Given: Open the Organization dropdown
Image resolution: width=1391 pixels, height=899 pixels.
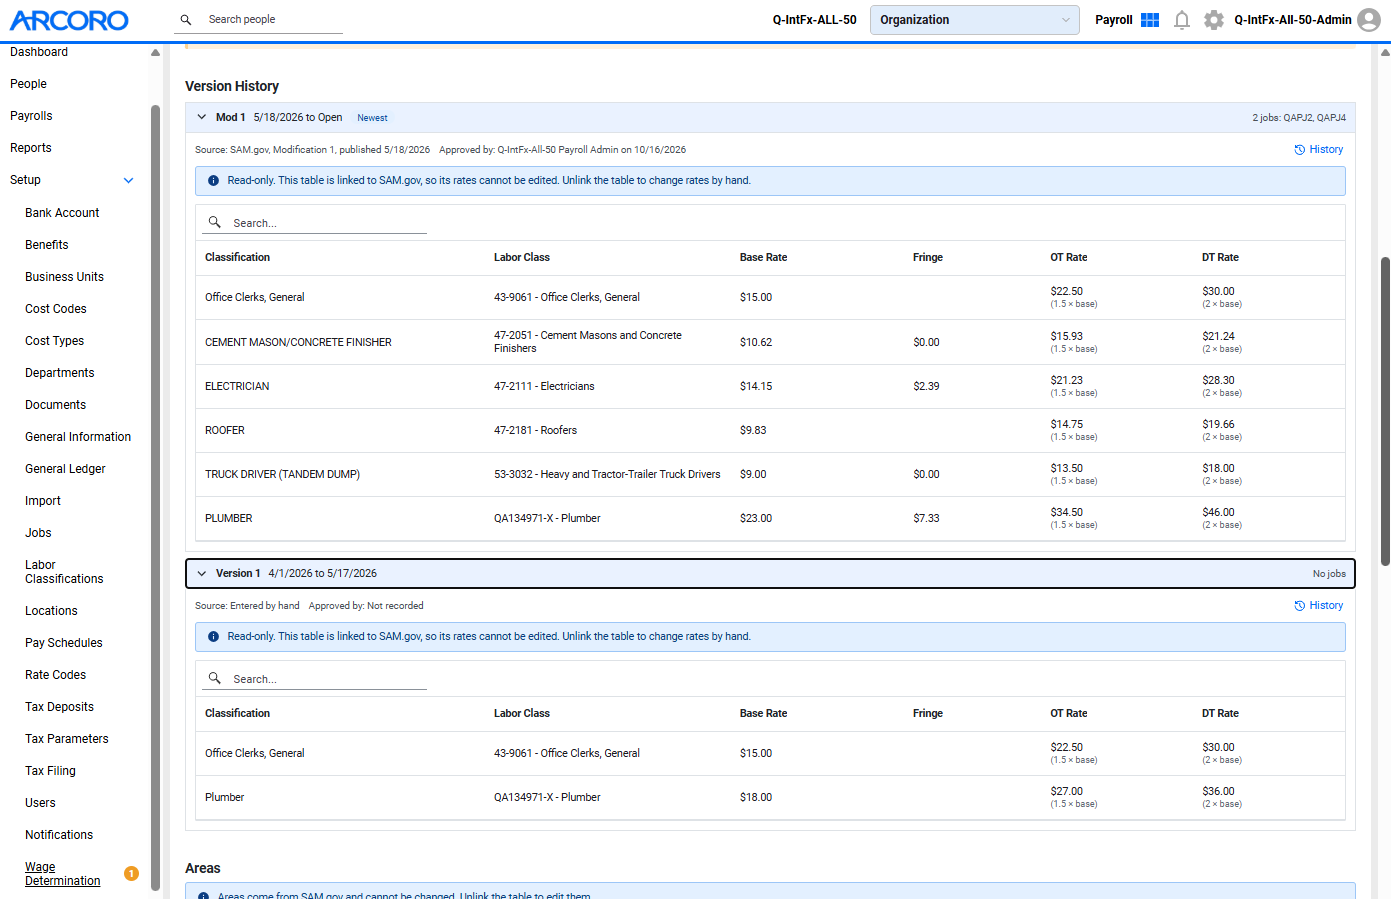Looking at the screenshot, I should (x=974, y=20).
